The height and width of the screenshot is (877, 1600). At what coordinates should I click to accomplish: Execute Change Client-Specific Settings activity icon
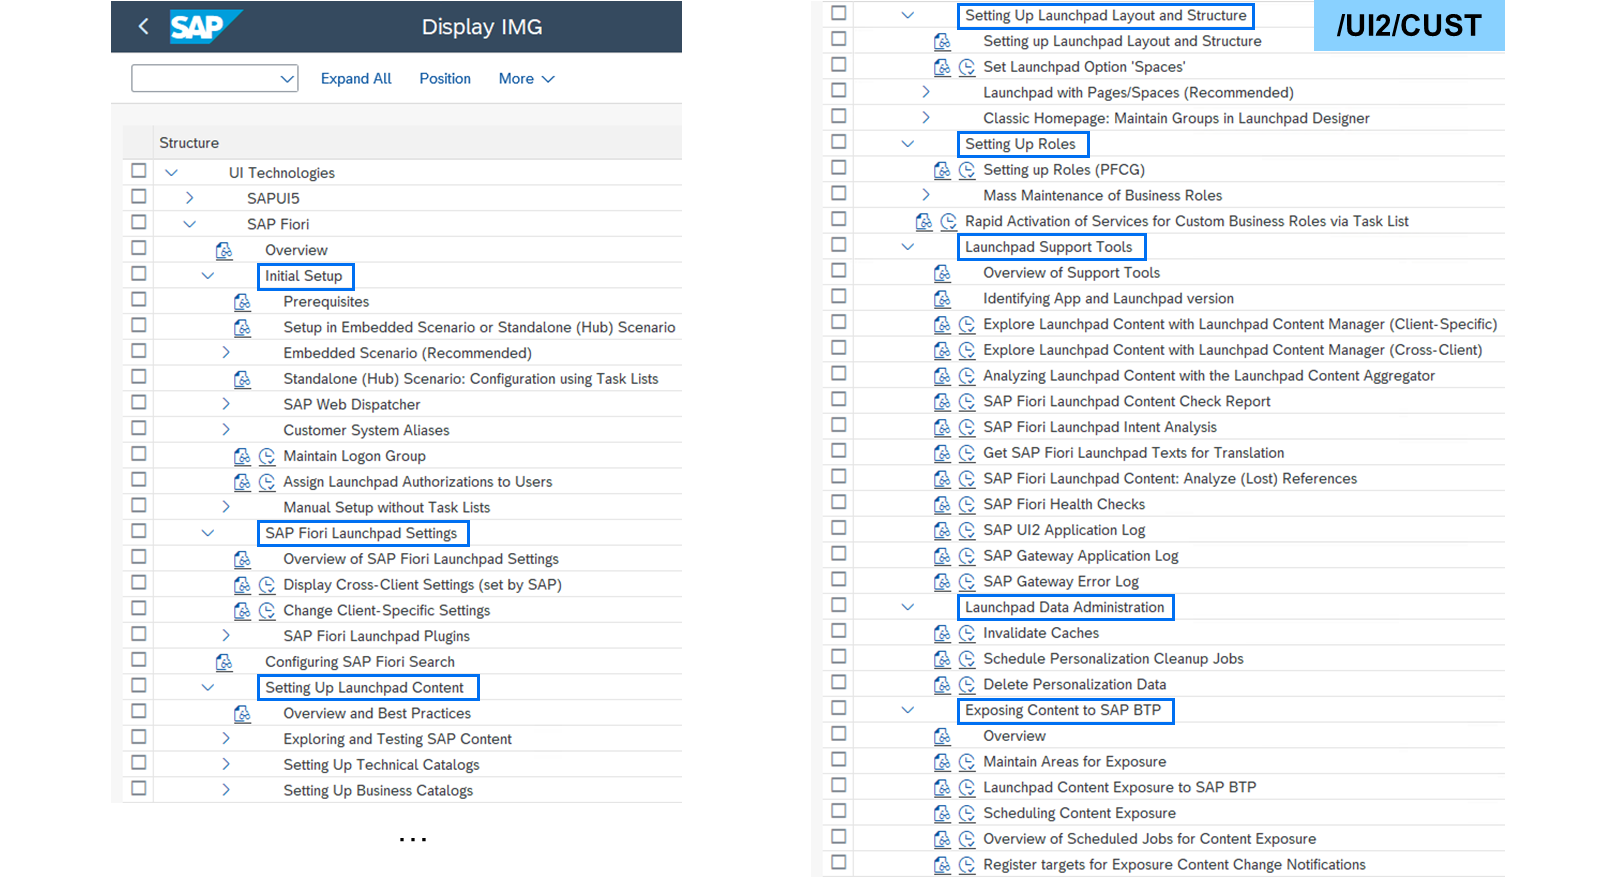[267, 611]
